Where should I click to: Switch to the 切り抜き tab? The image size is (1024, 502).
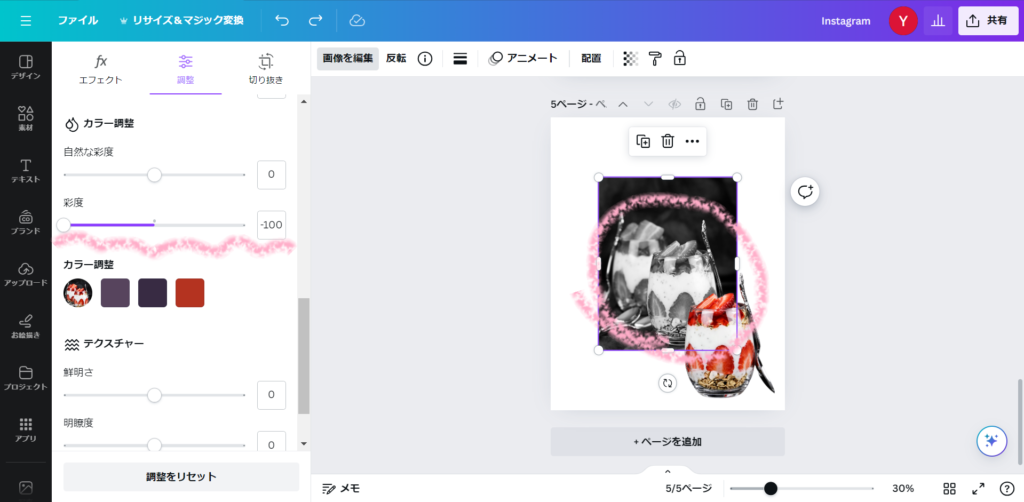[266, 70]
